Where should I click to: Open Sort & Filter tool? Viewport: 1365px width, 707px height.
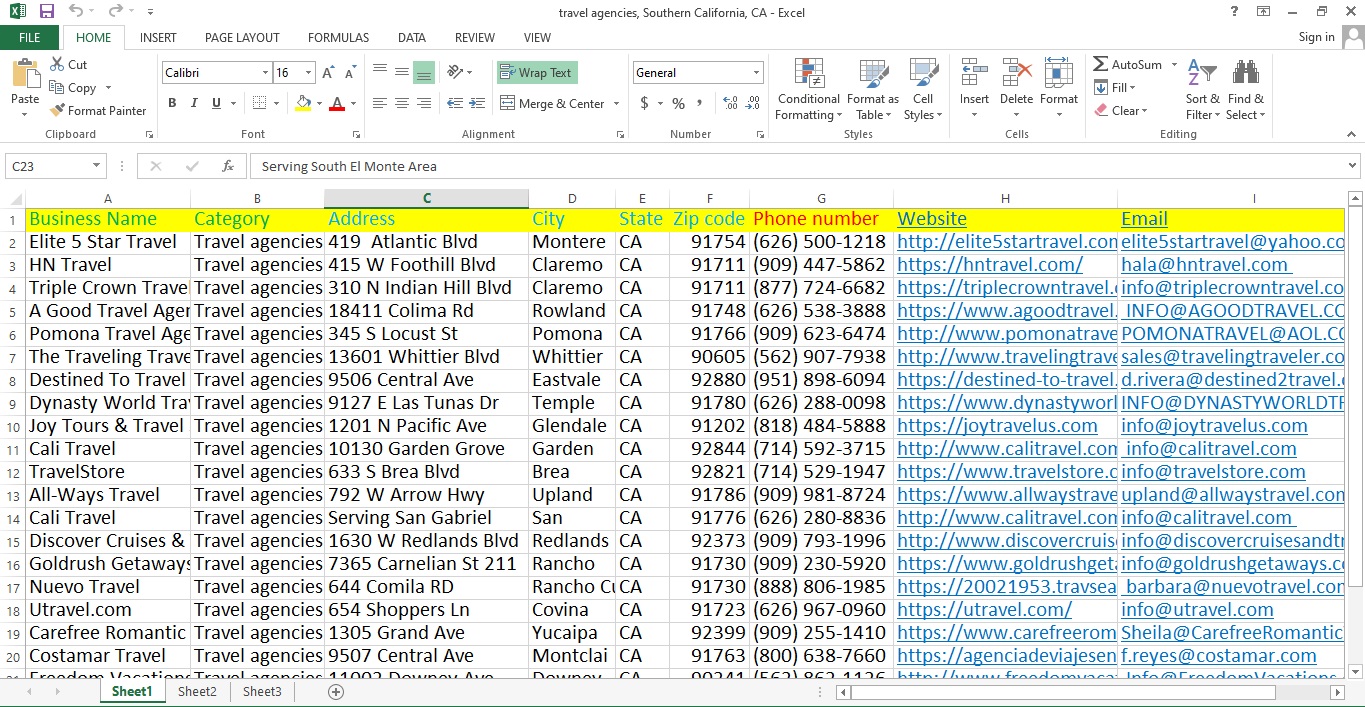(1202, 90)
